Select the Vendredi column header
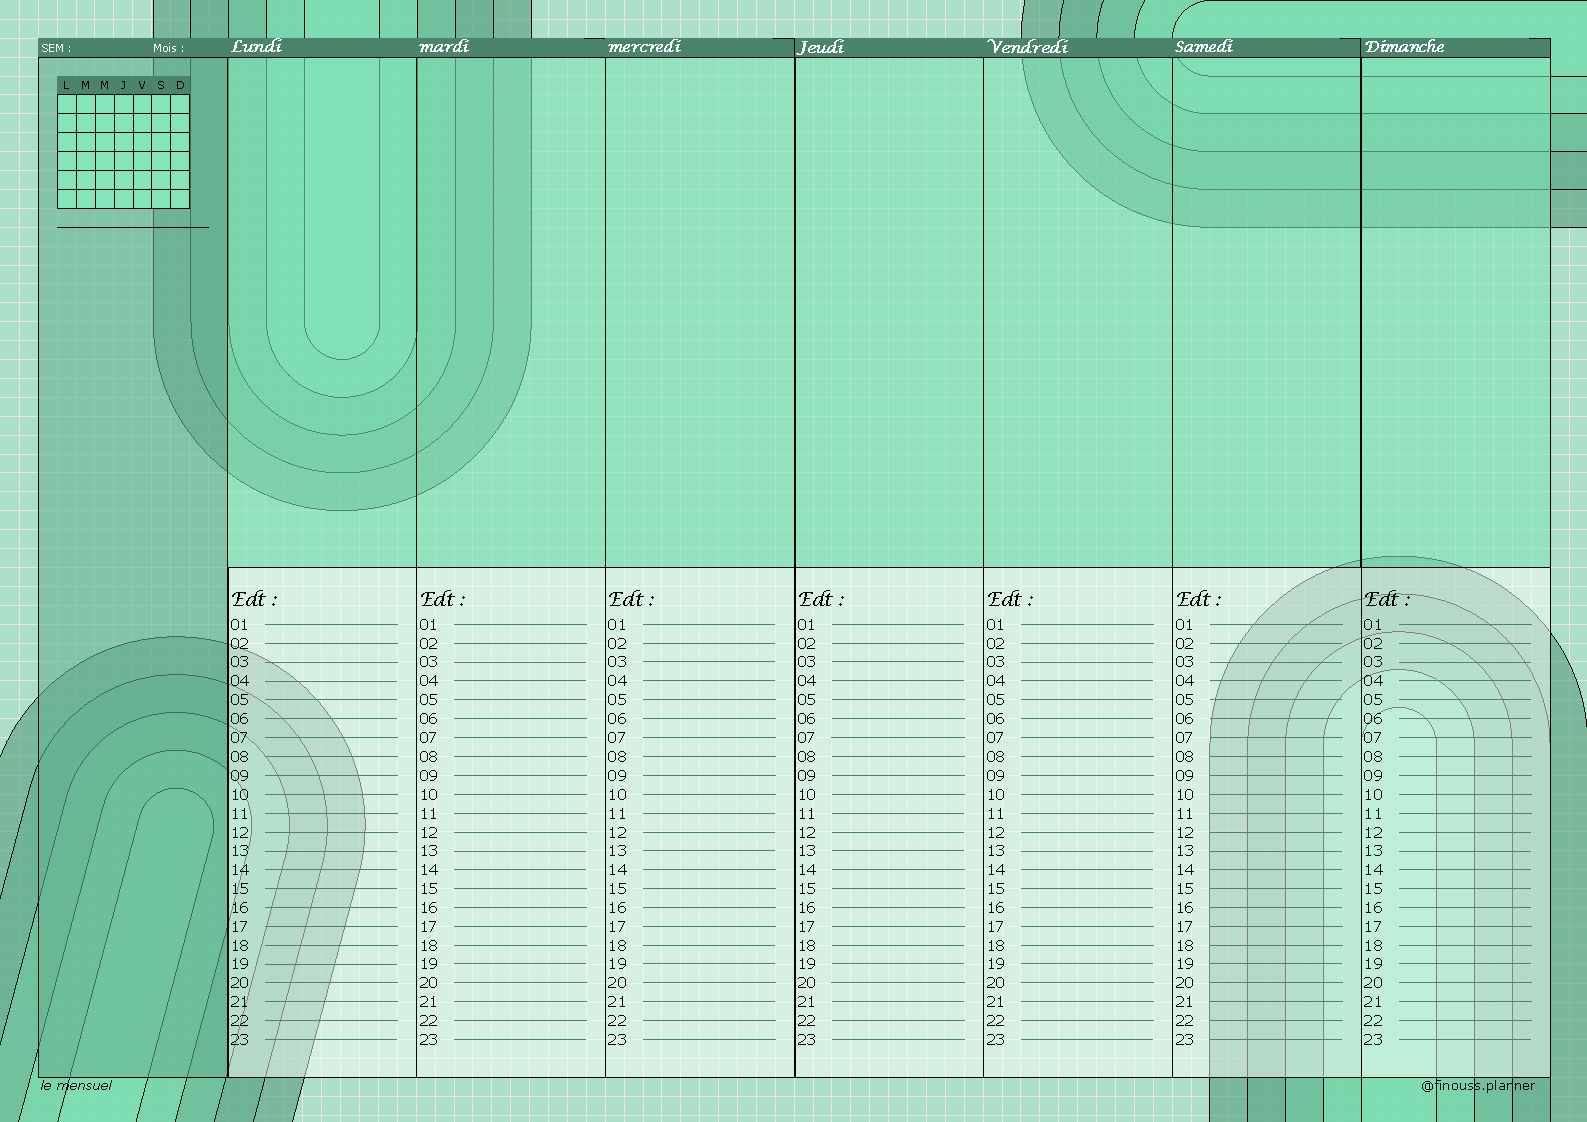 coord(1028,47)
